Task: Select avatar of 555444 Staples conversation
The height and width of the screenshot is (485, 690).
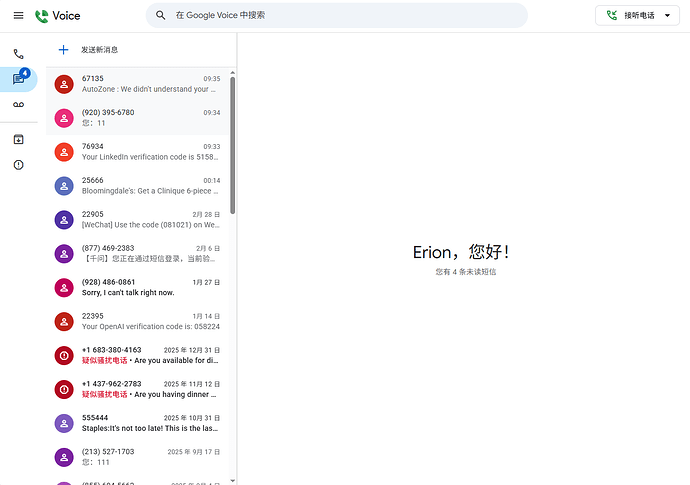Action: pos(64,423)
